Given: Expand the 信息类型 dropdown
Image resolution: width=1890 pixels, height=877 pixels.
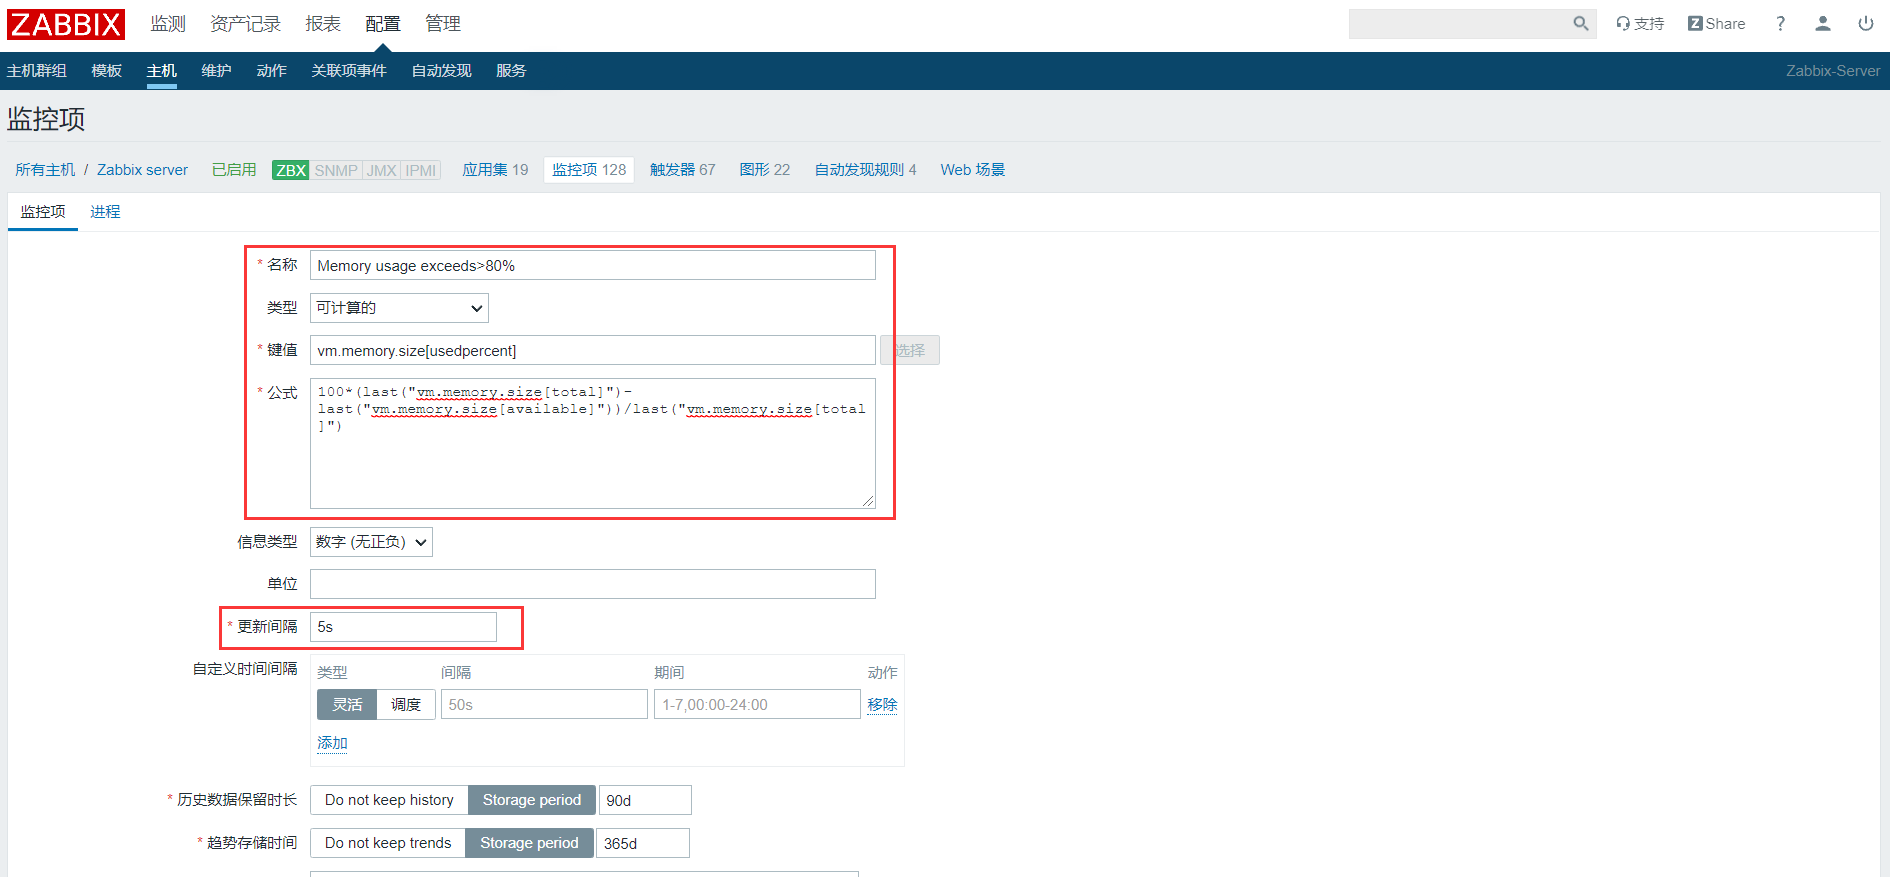Looking at the screenshot, I should [x=371, y=542].
